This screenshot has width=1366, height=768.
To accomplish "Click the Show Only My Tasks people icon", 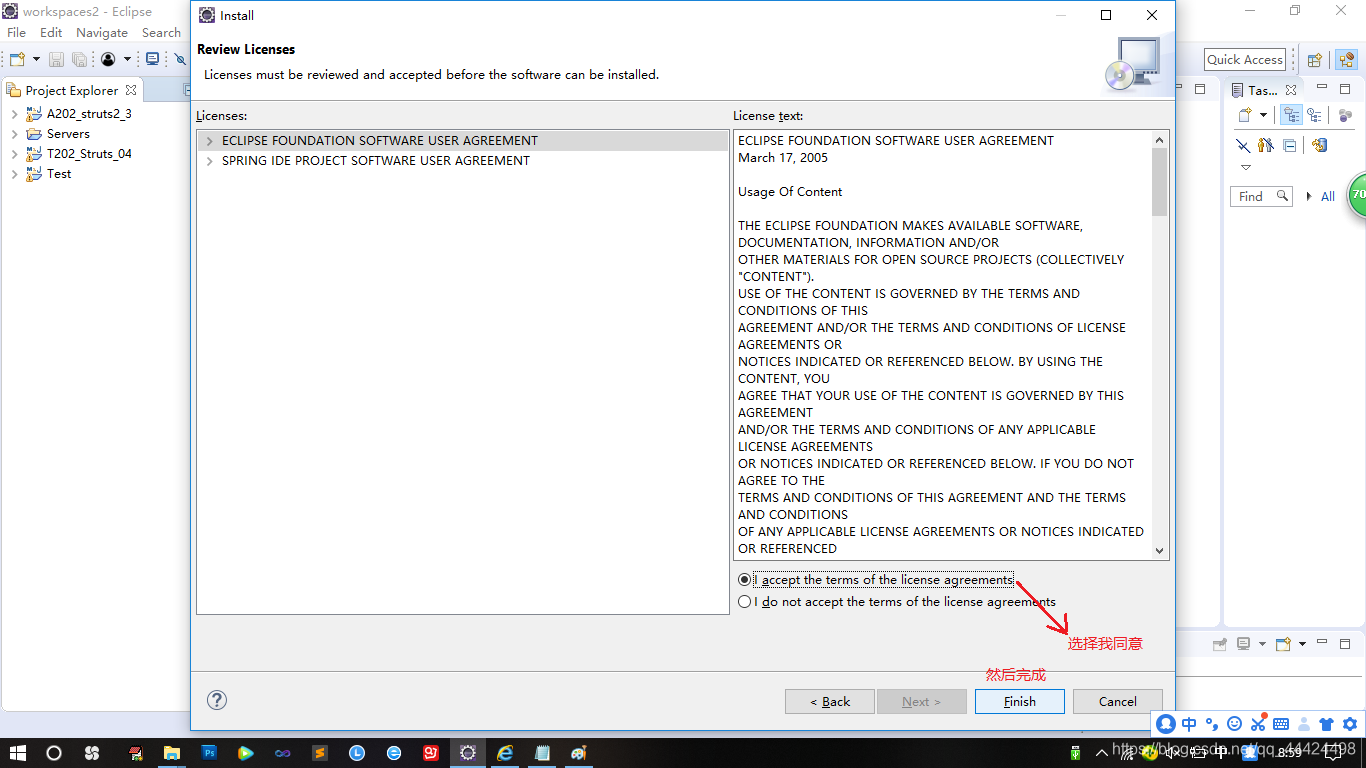I will click(x=1266, y=145).
